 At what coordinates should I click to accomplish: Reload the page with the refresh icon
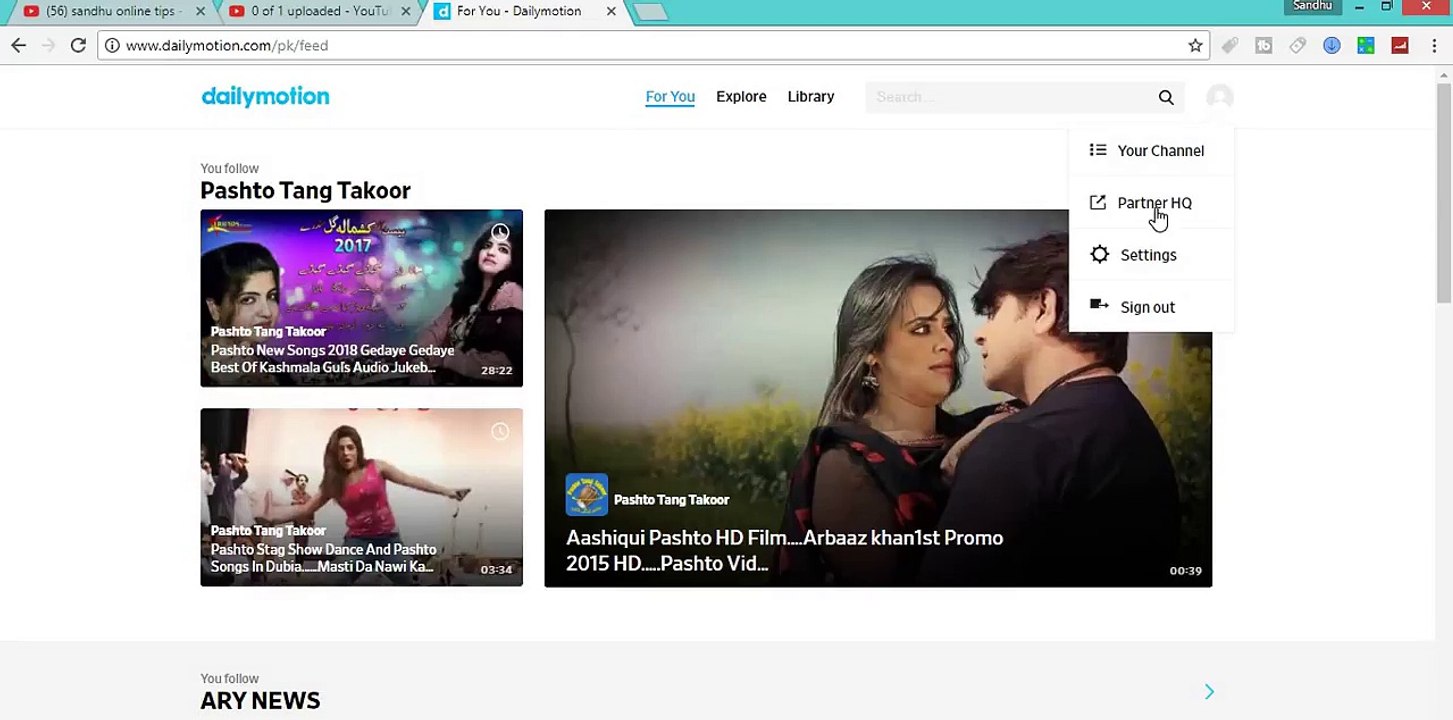78,45
